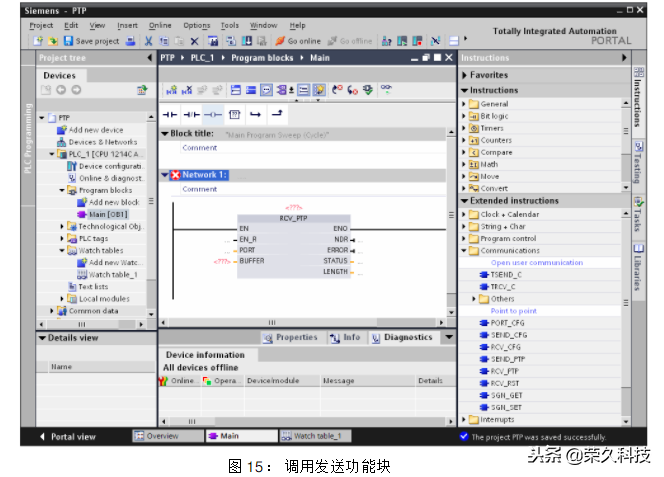Click Portal view in the bottom bar
The height and width of the screenshot is (477, 664).
pos(68,437)
